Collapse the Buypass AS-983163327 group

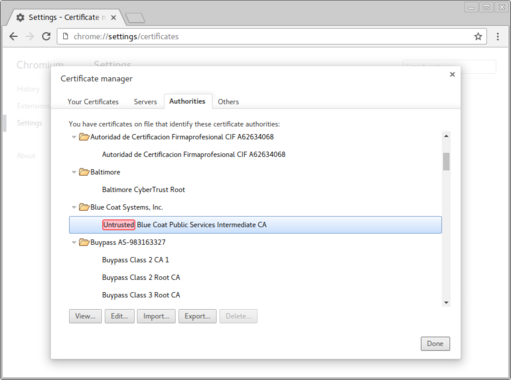point(74,242)
